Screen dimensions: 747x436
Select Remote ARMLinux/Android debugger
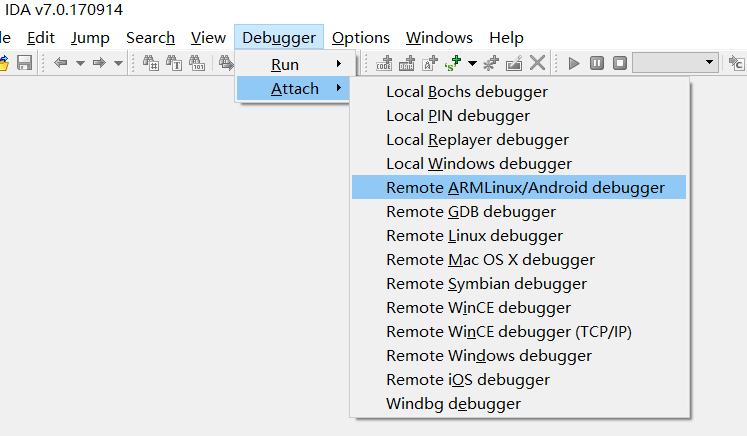[x=519, y=187]
